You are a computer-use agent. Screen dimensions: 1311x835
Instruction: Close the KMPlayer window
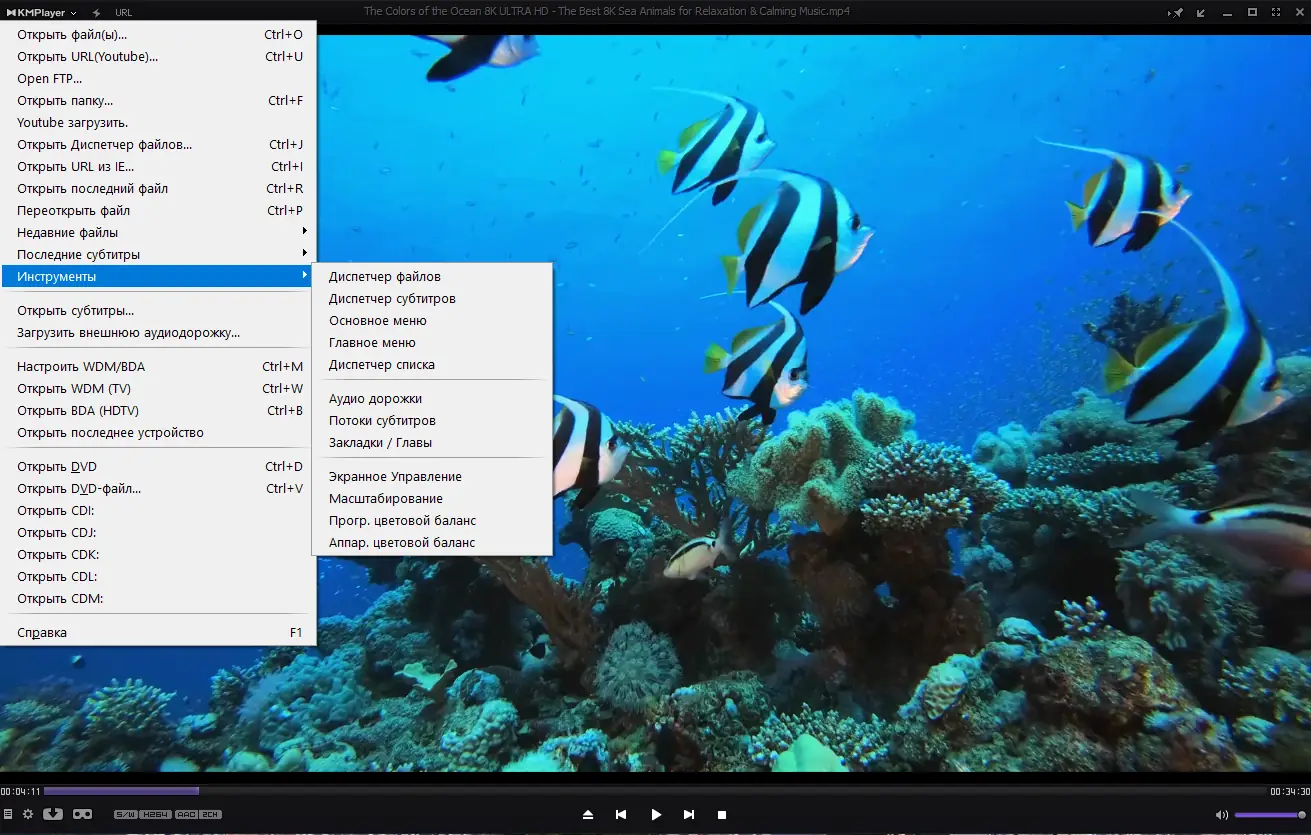(1298, 12)
